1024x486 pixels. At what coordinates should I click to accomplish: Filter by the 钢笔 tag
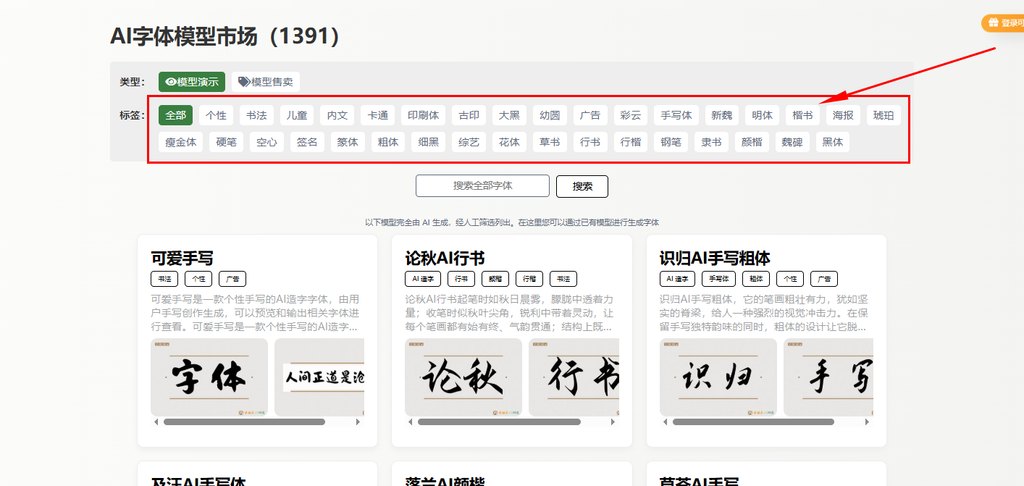pyautogui.click(x=671, y=142)
